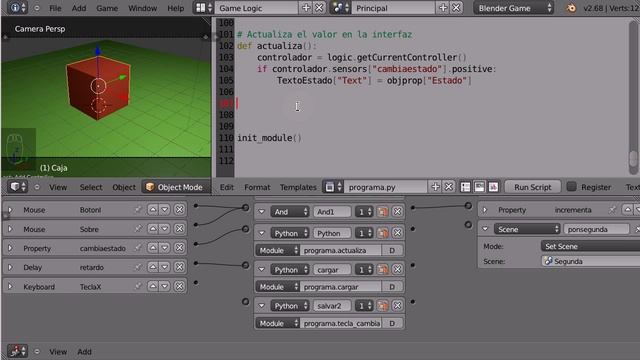This screenshot has height=360, width=640.
Task: Open the 3D View editor type selector
Action: point(18,187)
